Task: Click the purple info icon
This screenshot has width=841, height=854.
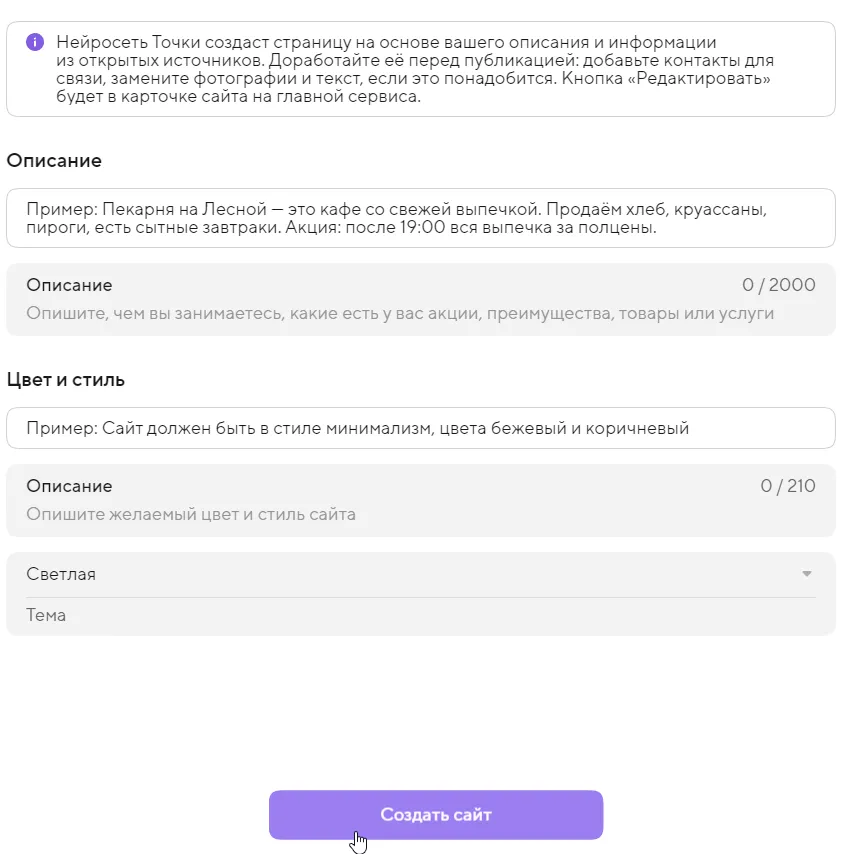Action: click(x=35, y=42)
